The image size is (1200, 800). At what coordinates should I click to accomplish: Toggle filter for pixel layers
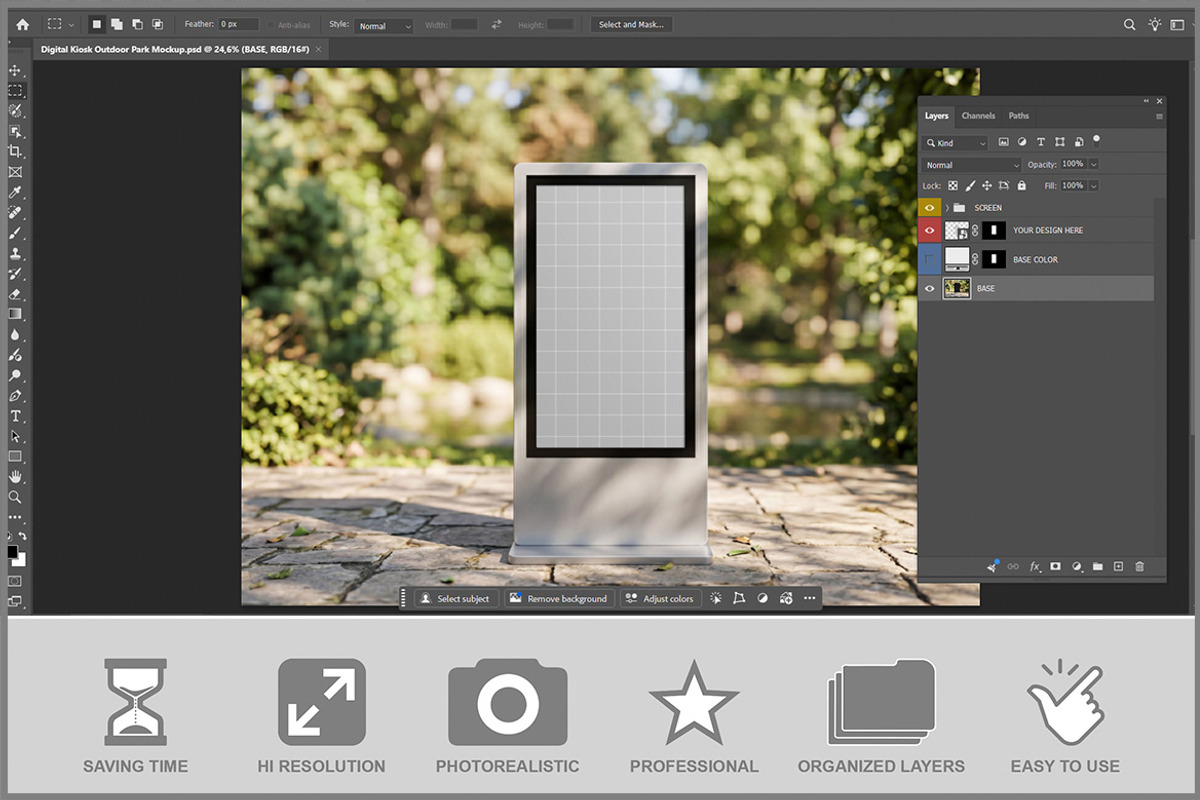point(1004,142)
